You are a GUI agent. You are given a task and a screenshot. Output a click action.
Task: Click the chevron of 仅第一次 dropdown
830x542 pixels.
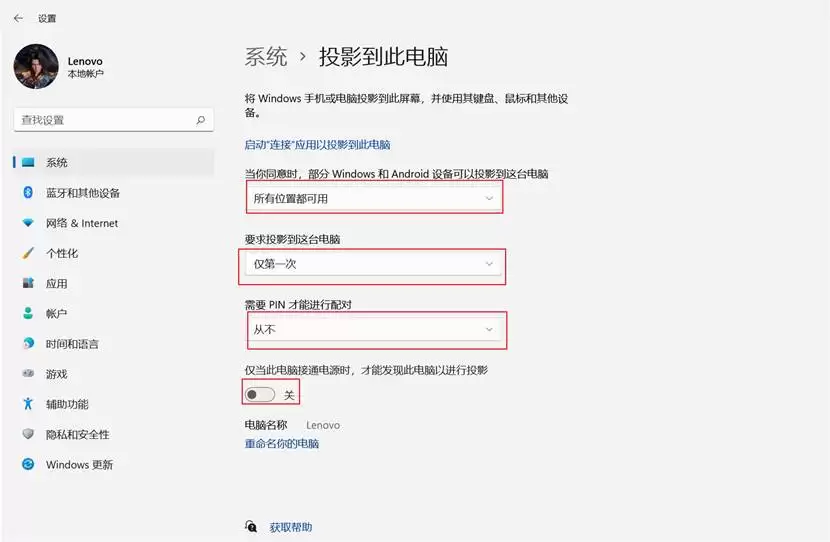489,264
